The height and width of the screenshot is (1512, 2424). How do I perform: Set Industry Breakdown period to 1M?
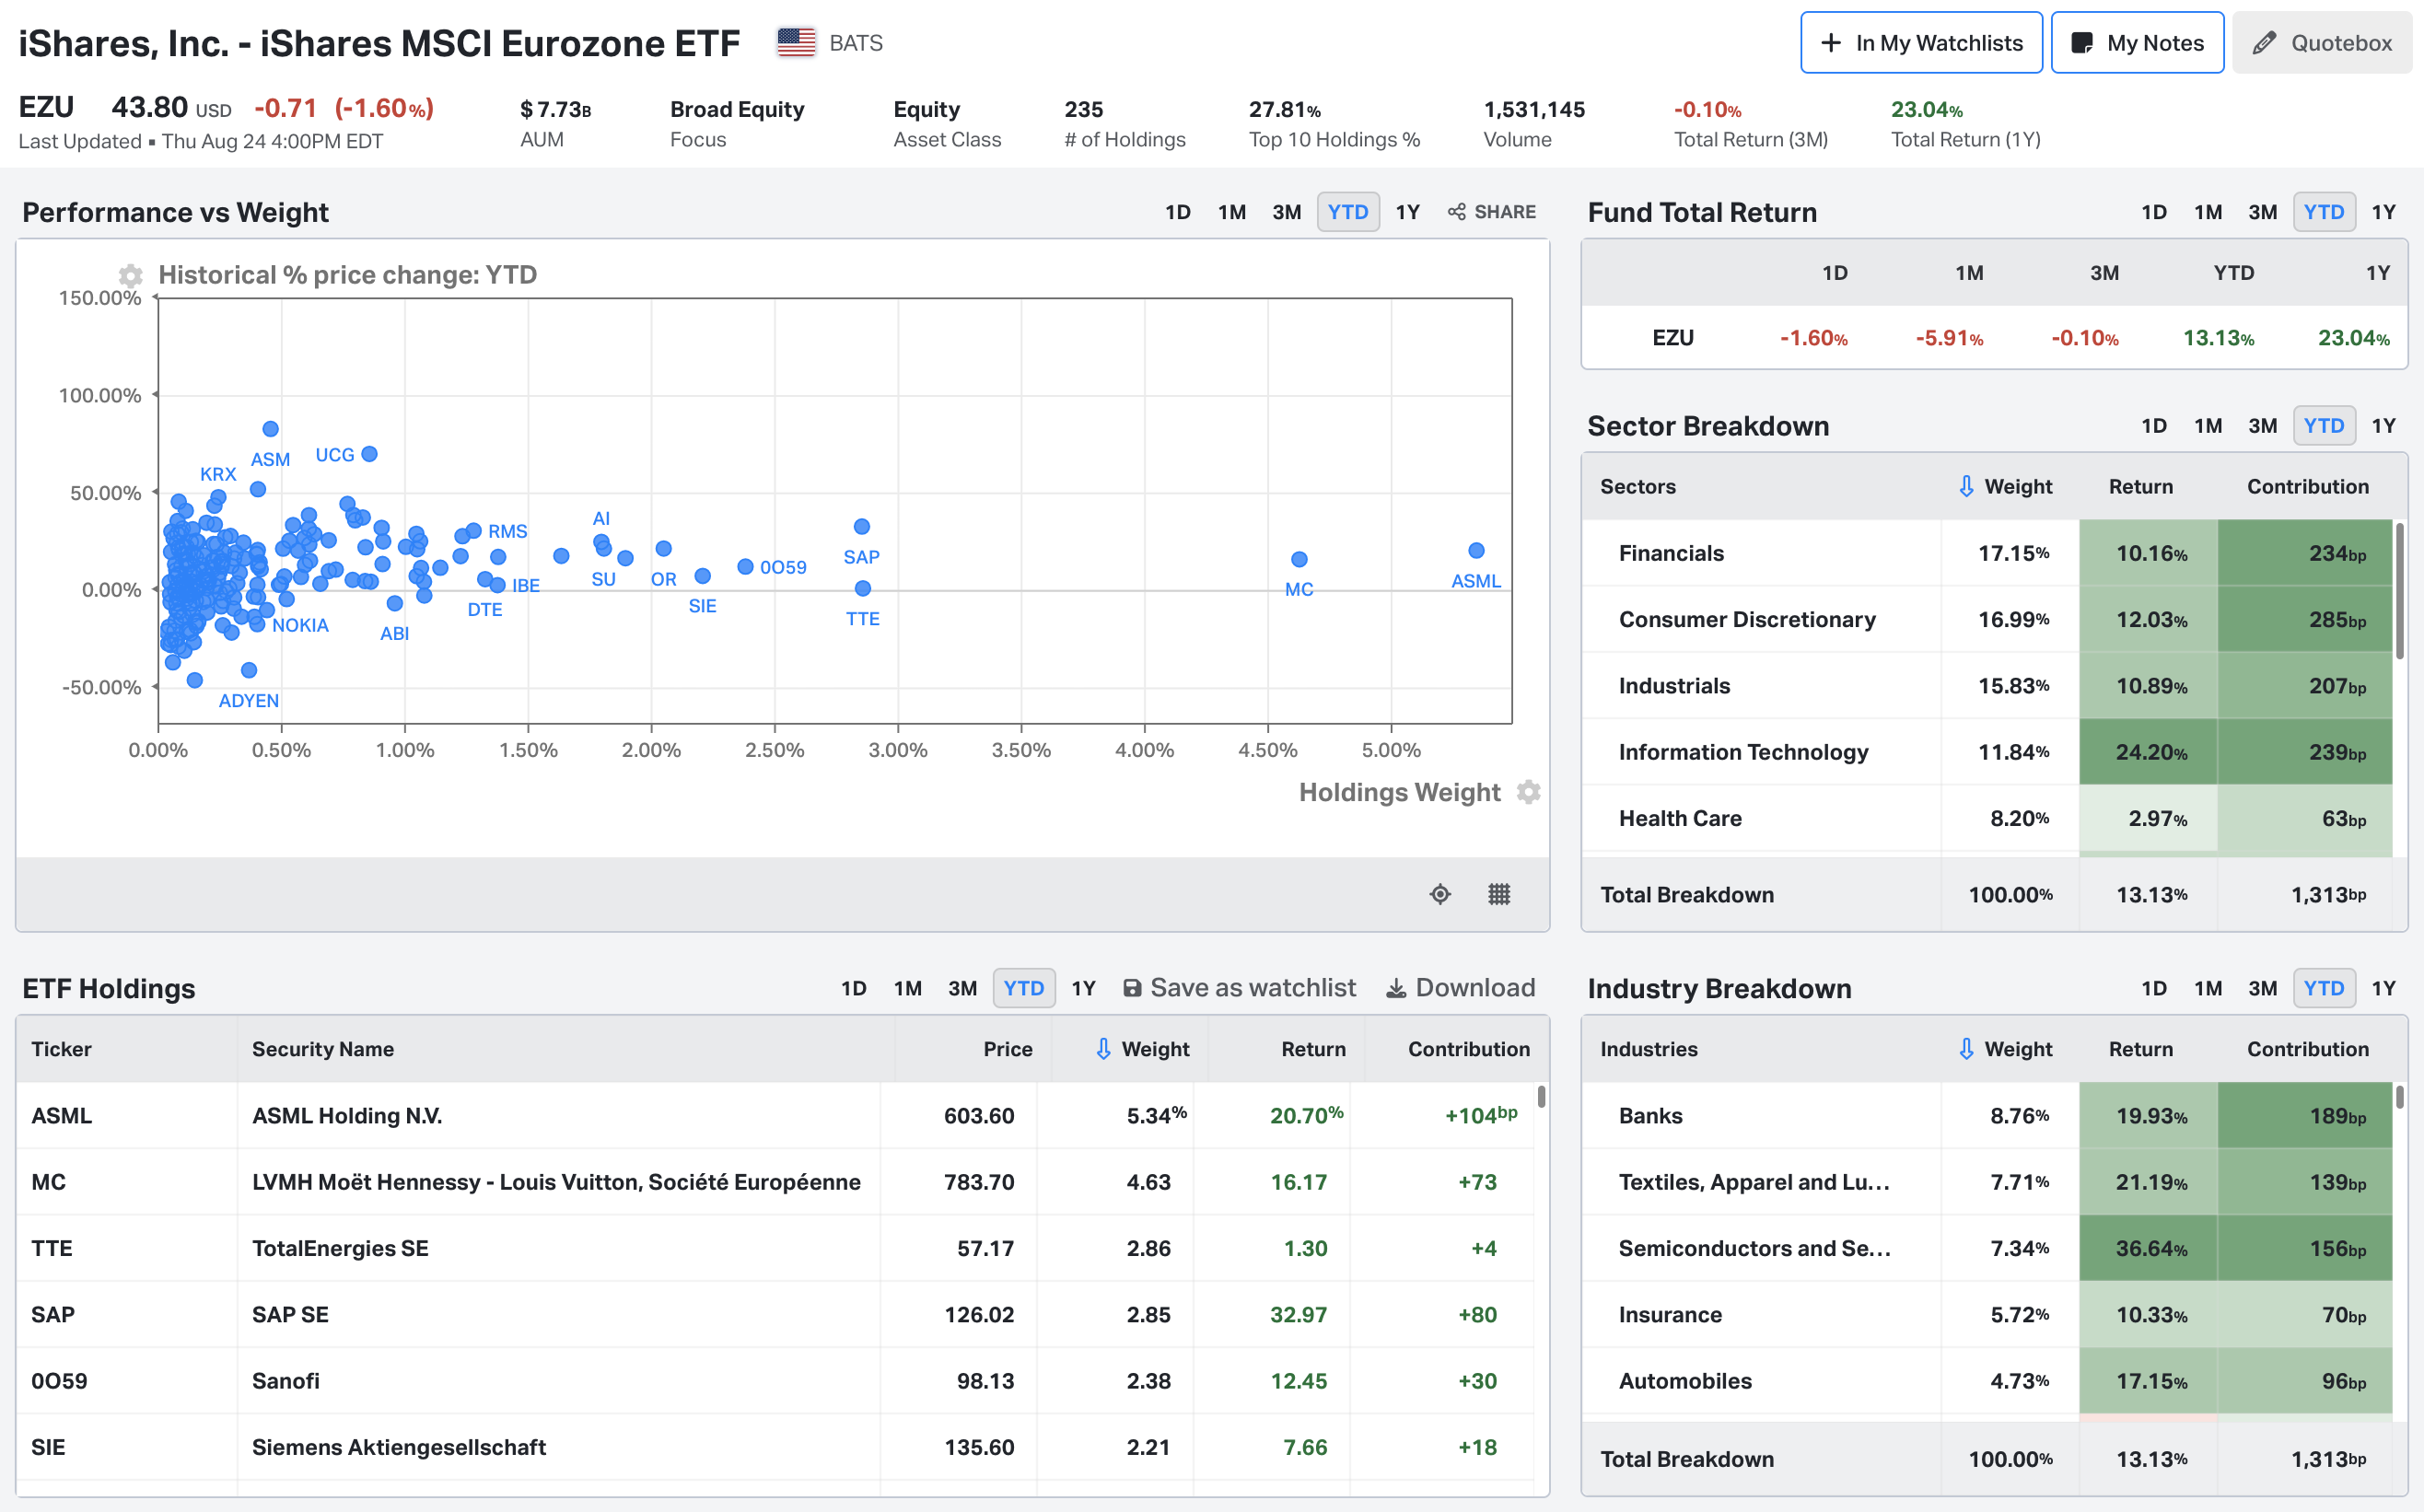click(2208, 988)
